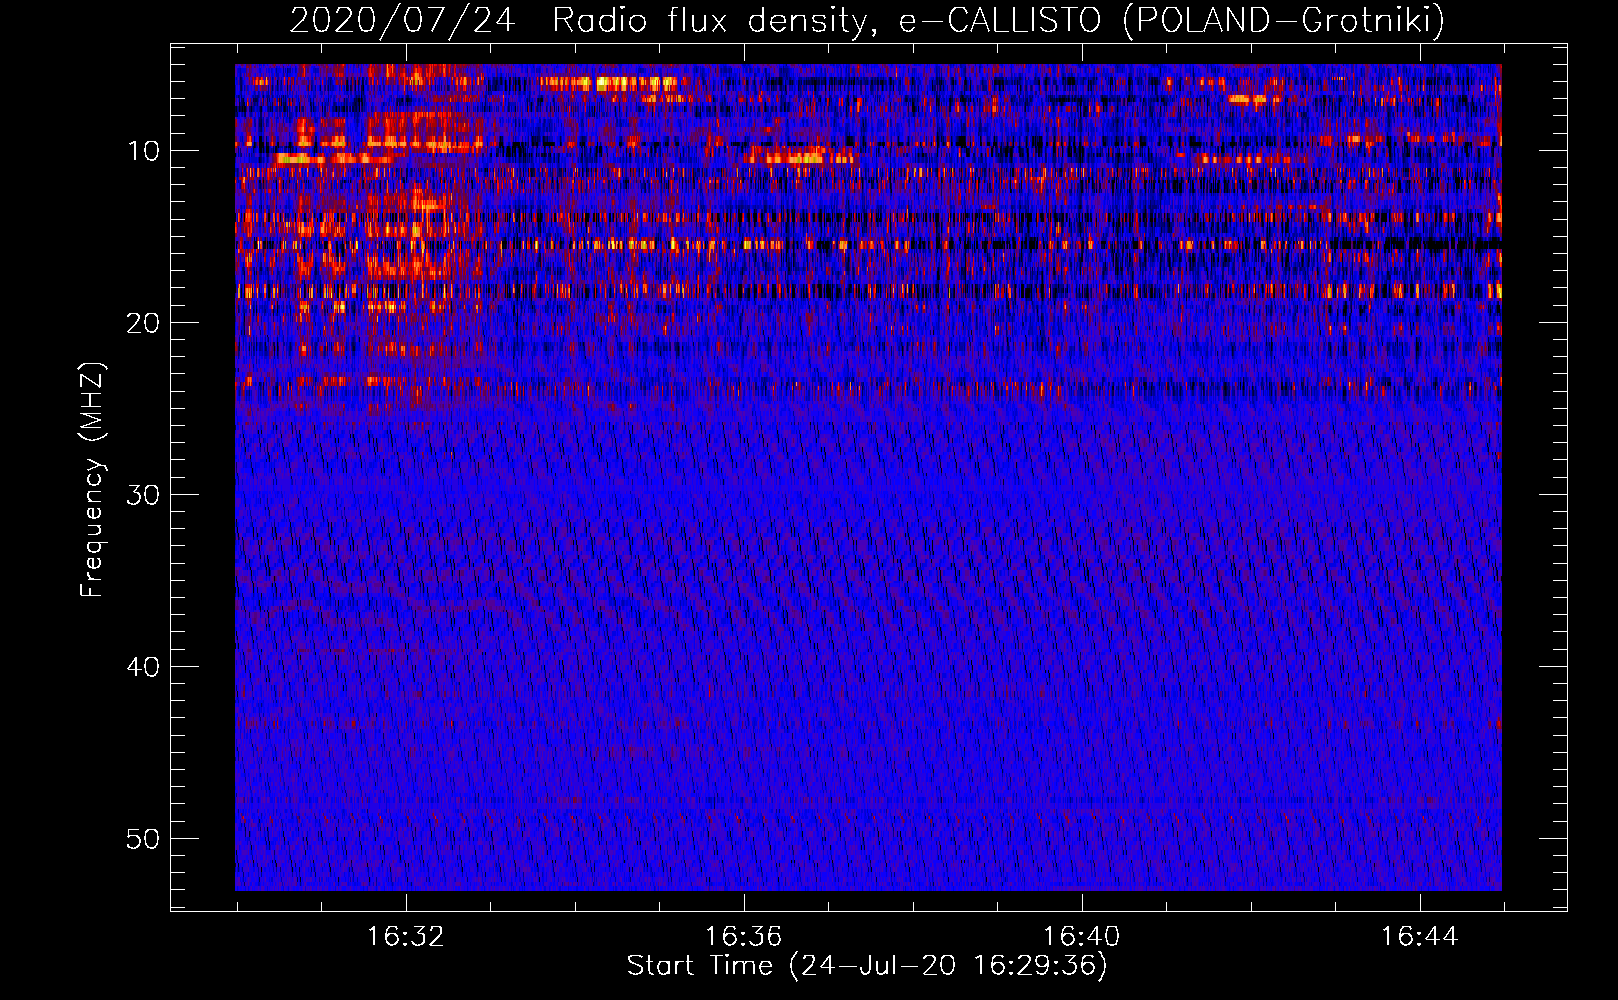Click the plot title with the e-CALLISTO station name
1618x1000 pixels.
(867, 20)
